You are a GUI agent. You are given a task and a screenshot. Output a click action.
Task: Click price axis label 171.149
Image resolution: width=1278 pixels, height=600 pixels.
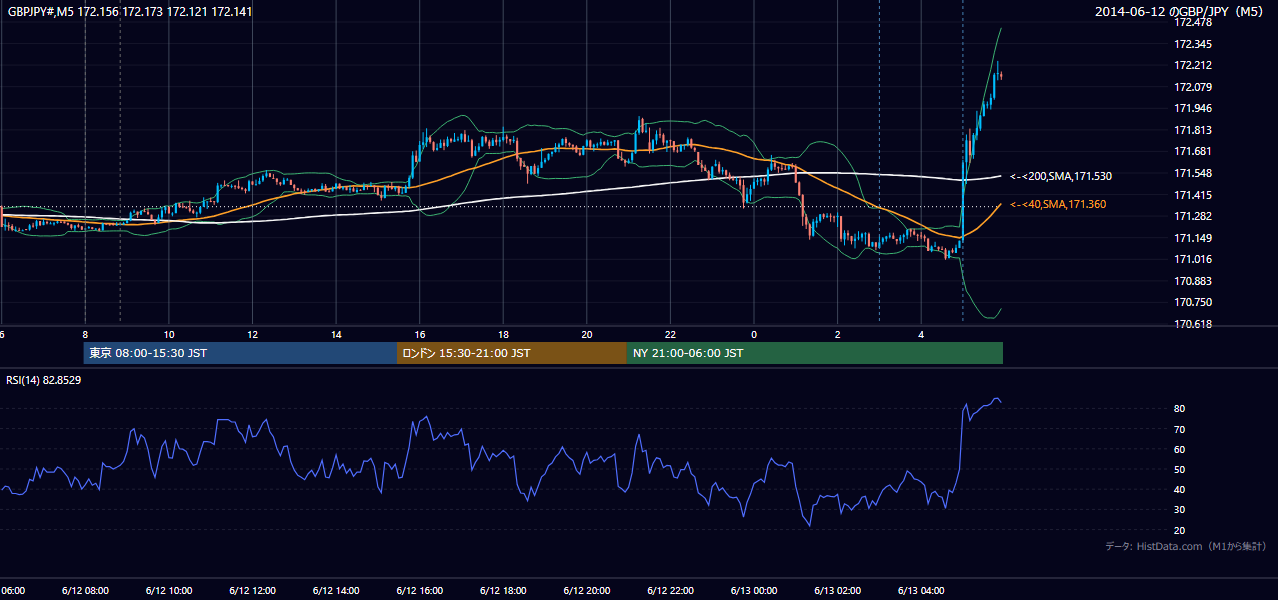pos(1193,238)
